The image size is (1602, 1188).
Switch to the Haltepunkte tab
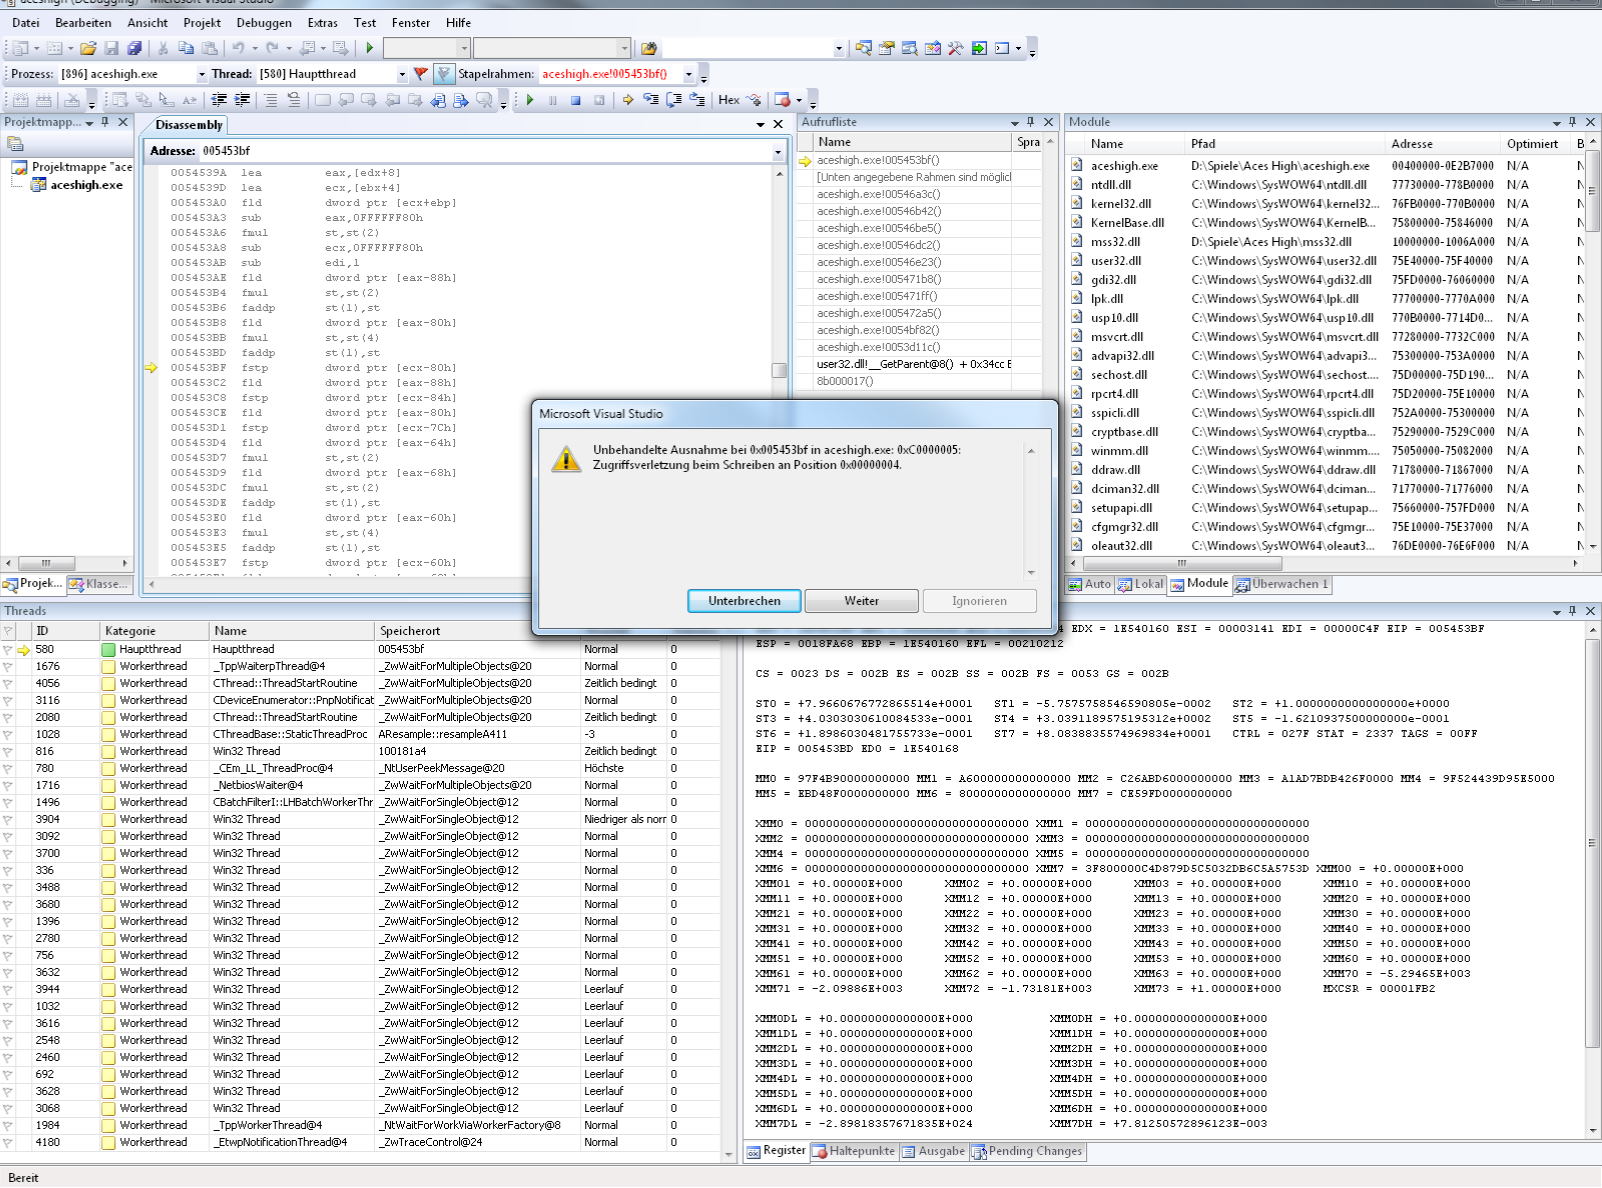tap(853, 1151)
